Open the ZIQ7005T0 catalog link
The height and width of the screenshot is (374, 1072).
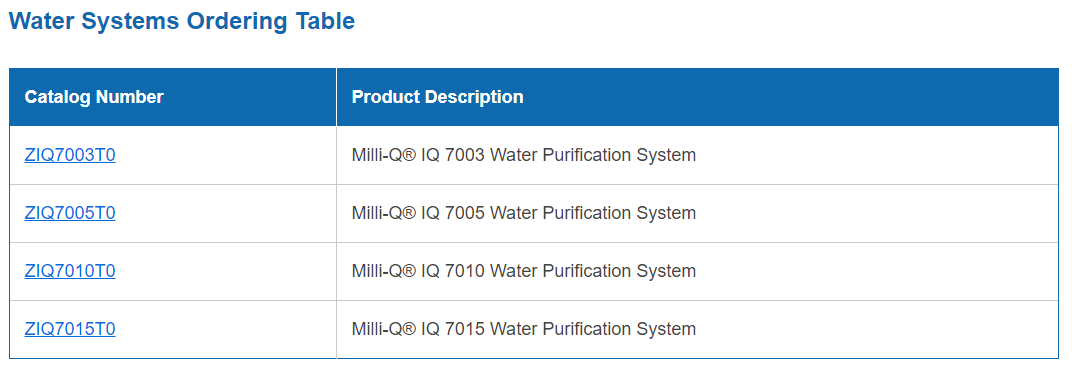[70, 213]
